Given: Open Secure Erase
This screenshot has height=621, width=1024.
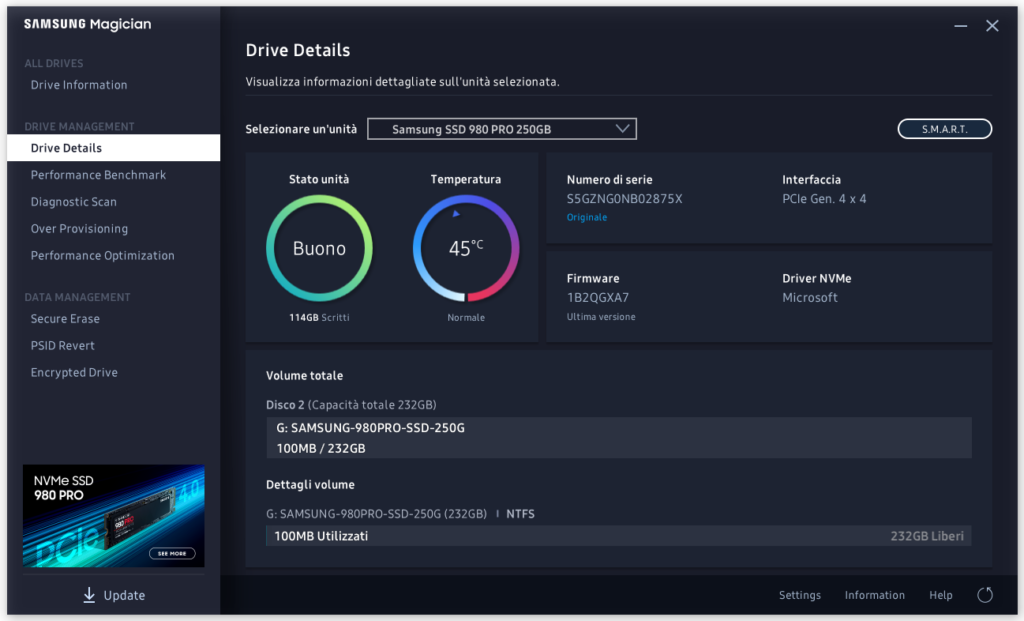Looking at the screenshot, I should [65, 319].
